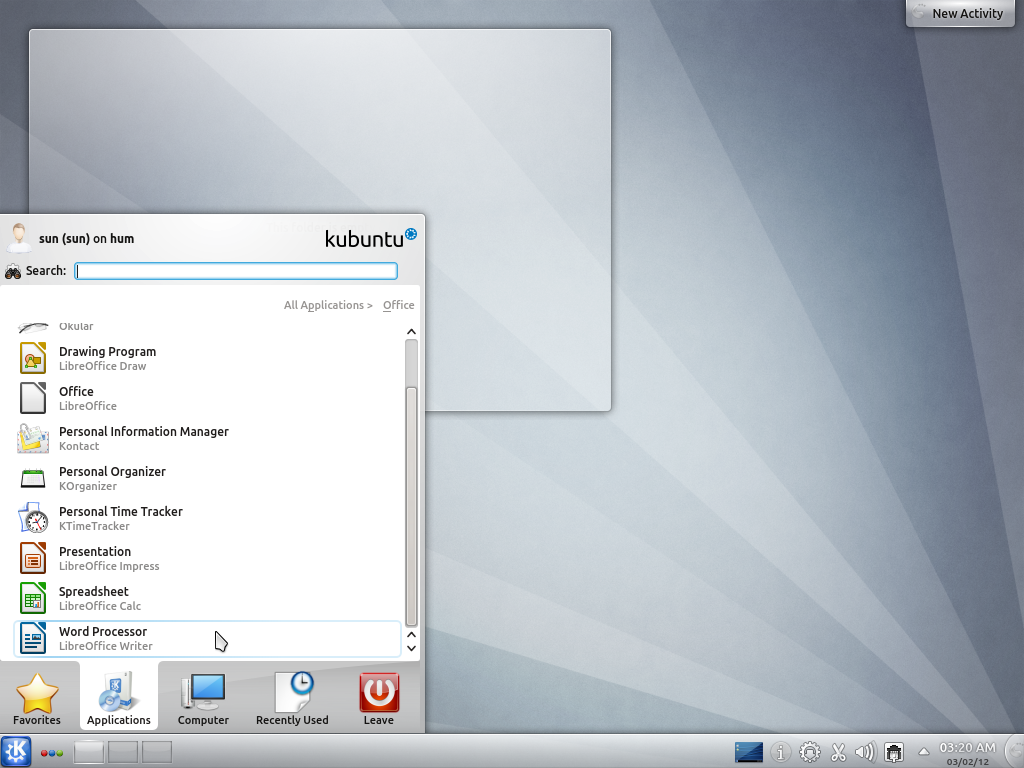
Task: Click the scrollbar handle in application list
Action: pyautogui.click(x=411, y=507)
